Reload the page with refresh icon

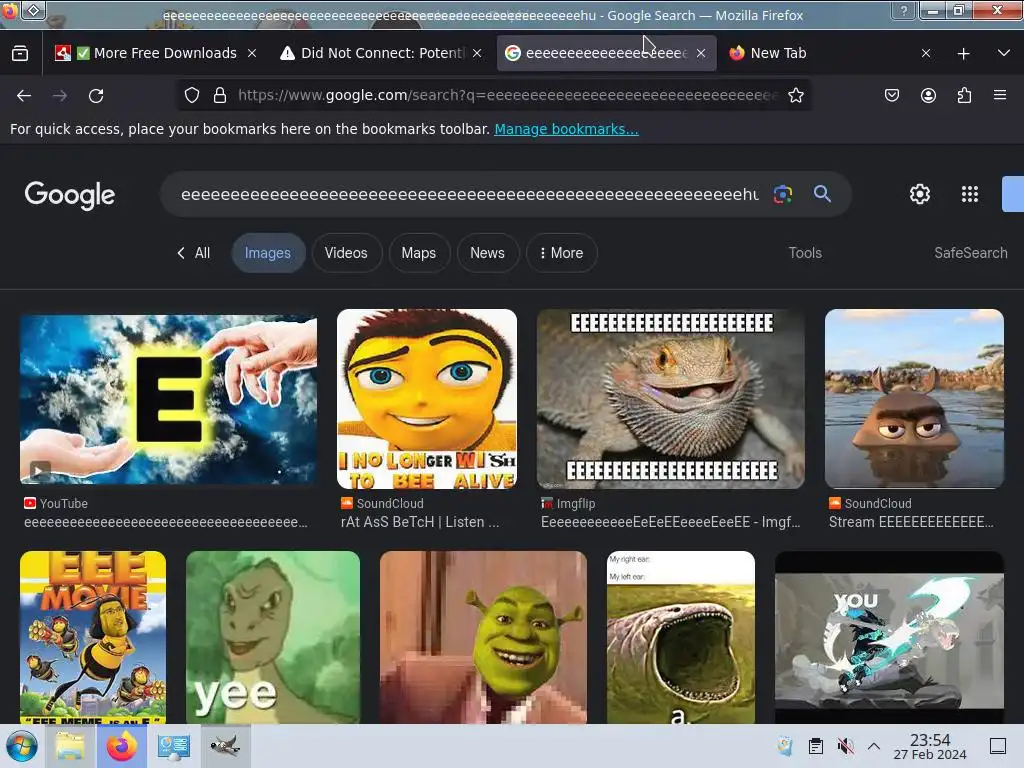pyautogui.click(x=96, y=96)
